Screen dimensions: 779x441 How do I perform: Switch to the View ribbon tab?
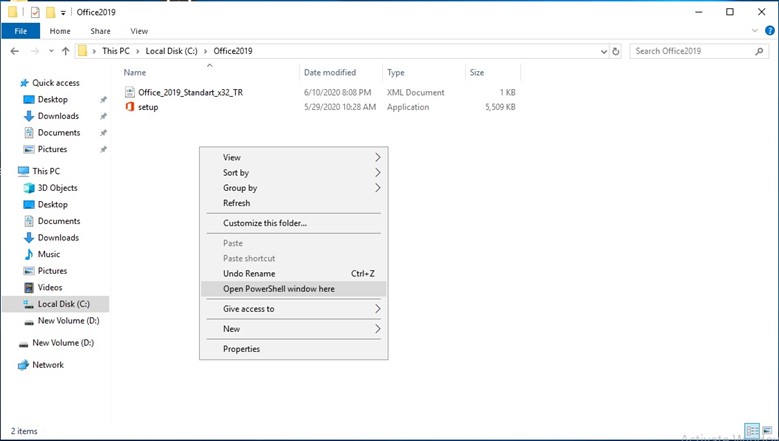pyautogui.click(x=139, y=31)
